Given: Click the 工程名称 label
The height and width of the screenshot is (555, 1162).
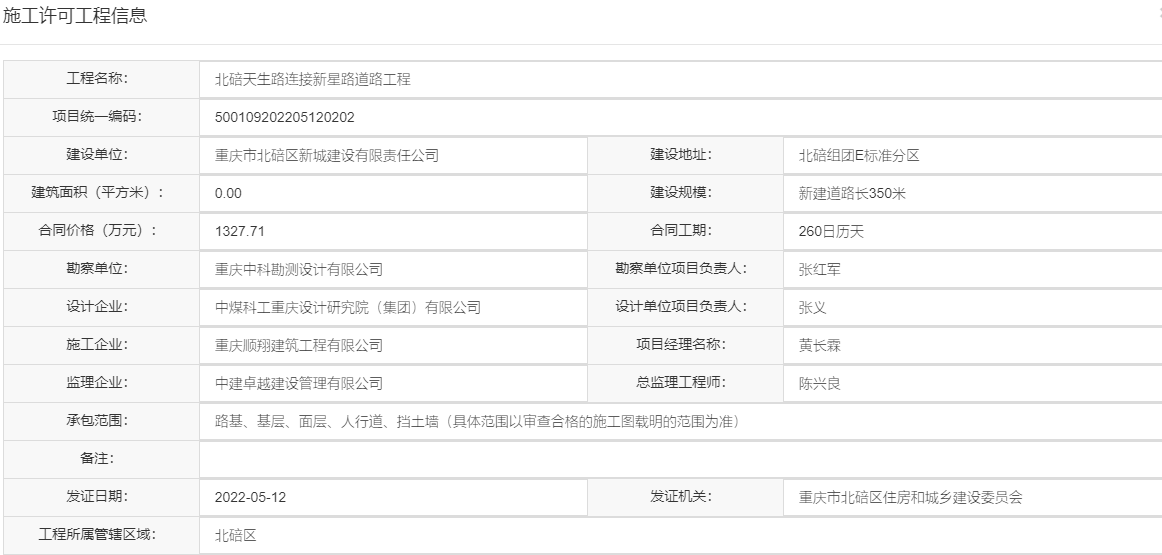Looking at the screenshot, I should (97, 79).
